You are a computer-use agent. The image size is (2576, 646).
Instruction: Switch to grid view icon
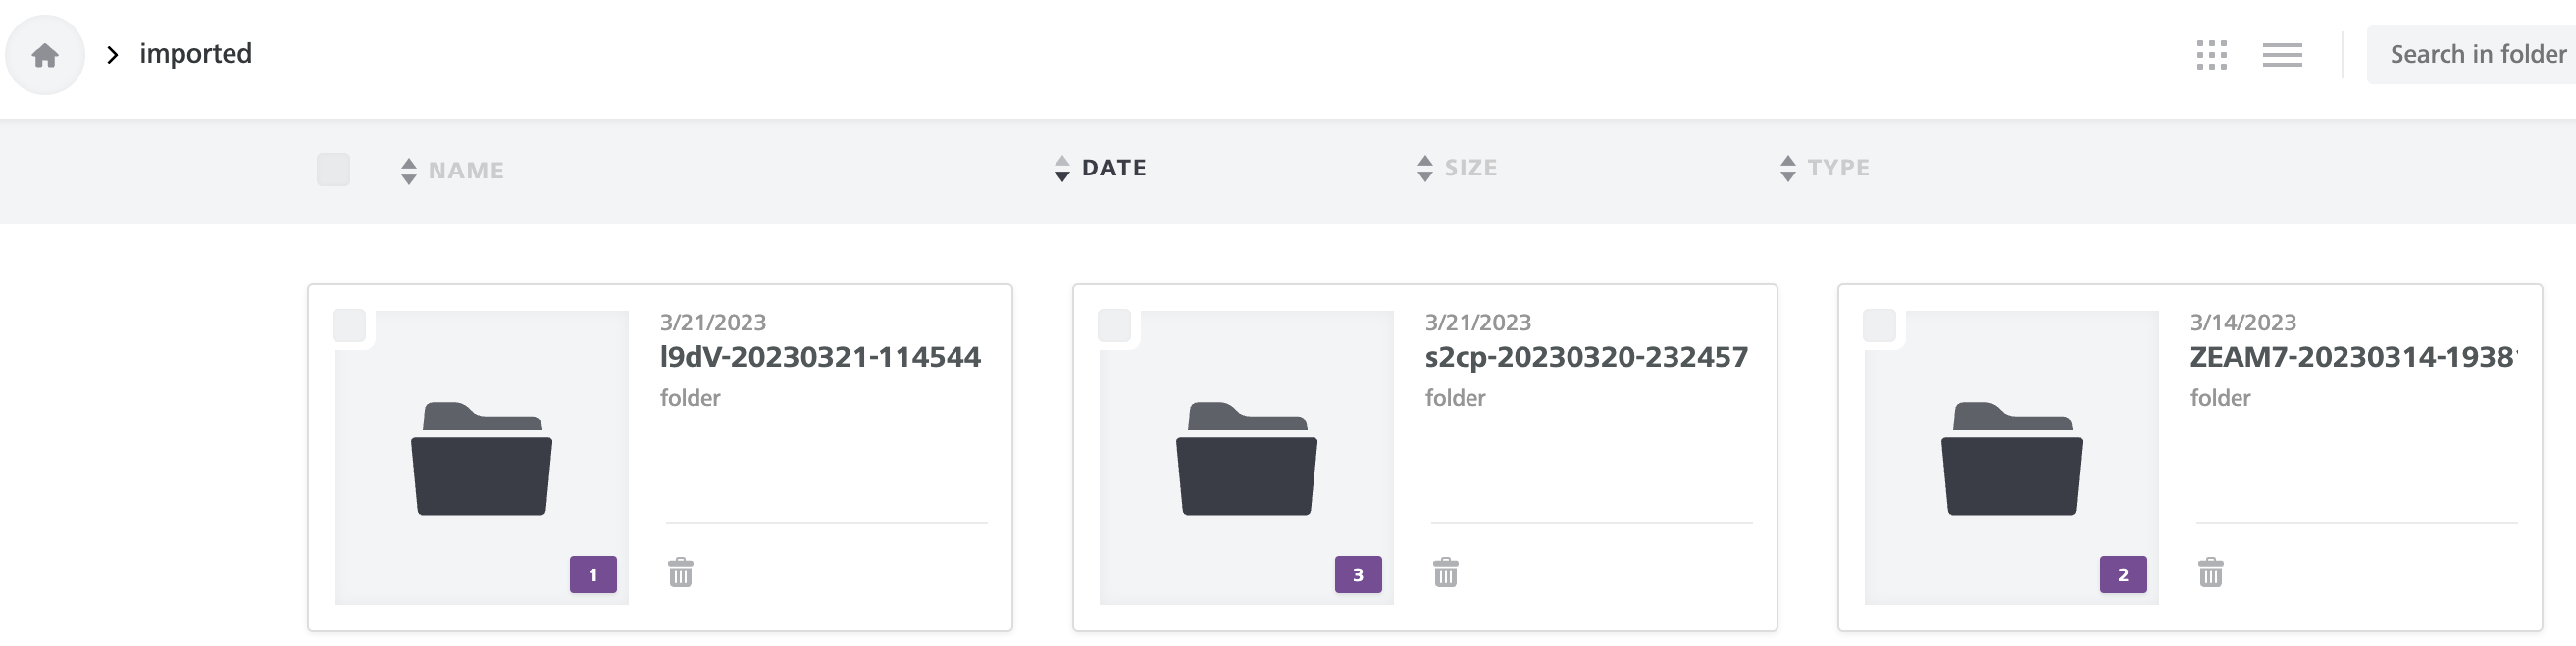point(2211,55)
